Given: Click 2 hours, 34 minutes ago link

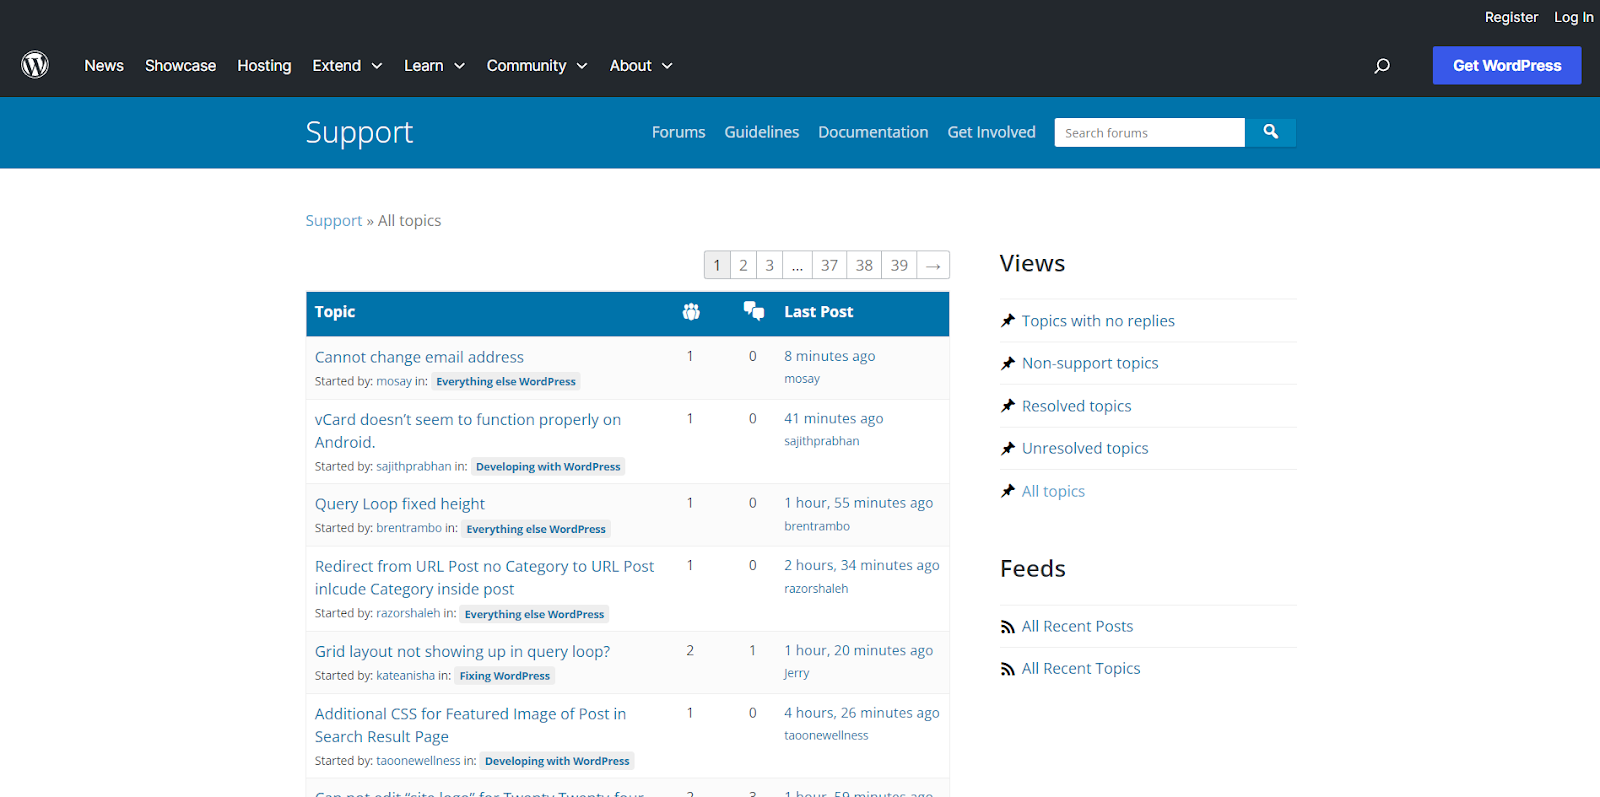Looking at the screenshot, I should pos(862,565).
